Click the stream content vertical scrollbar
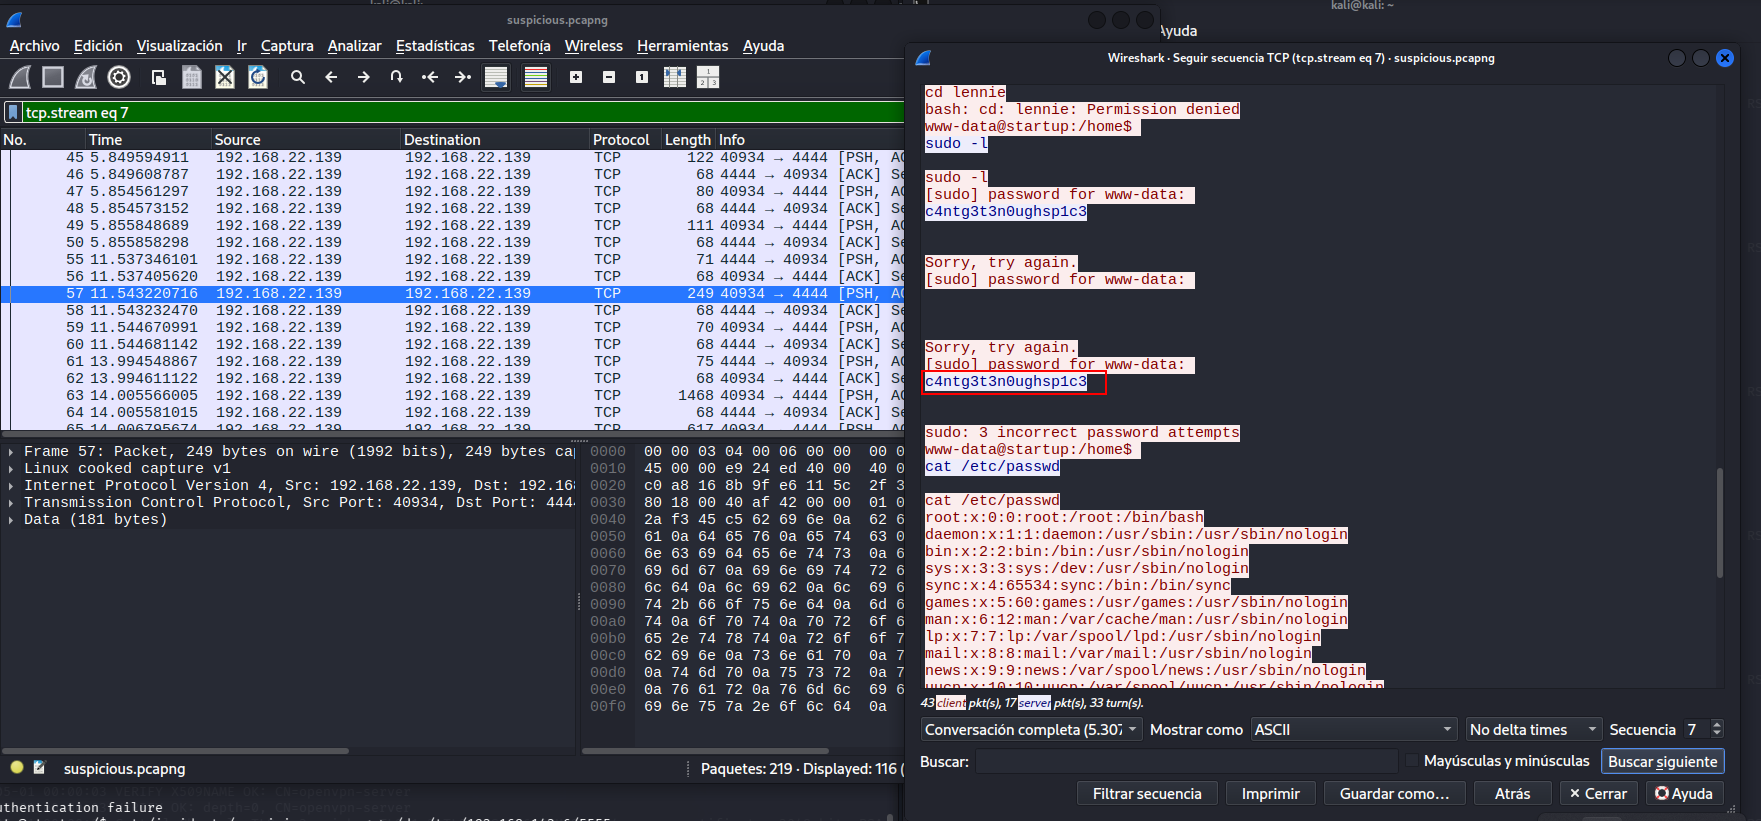 (1720, 522)
